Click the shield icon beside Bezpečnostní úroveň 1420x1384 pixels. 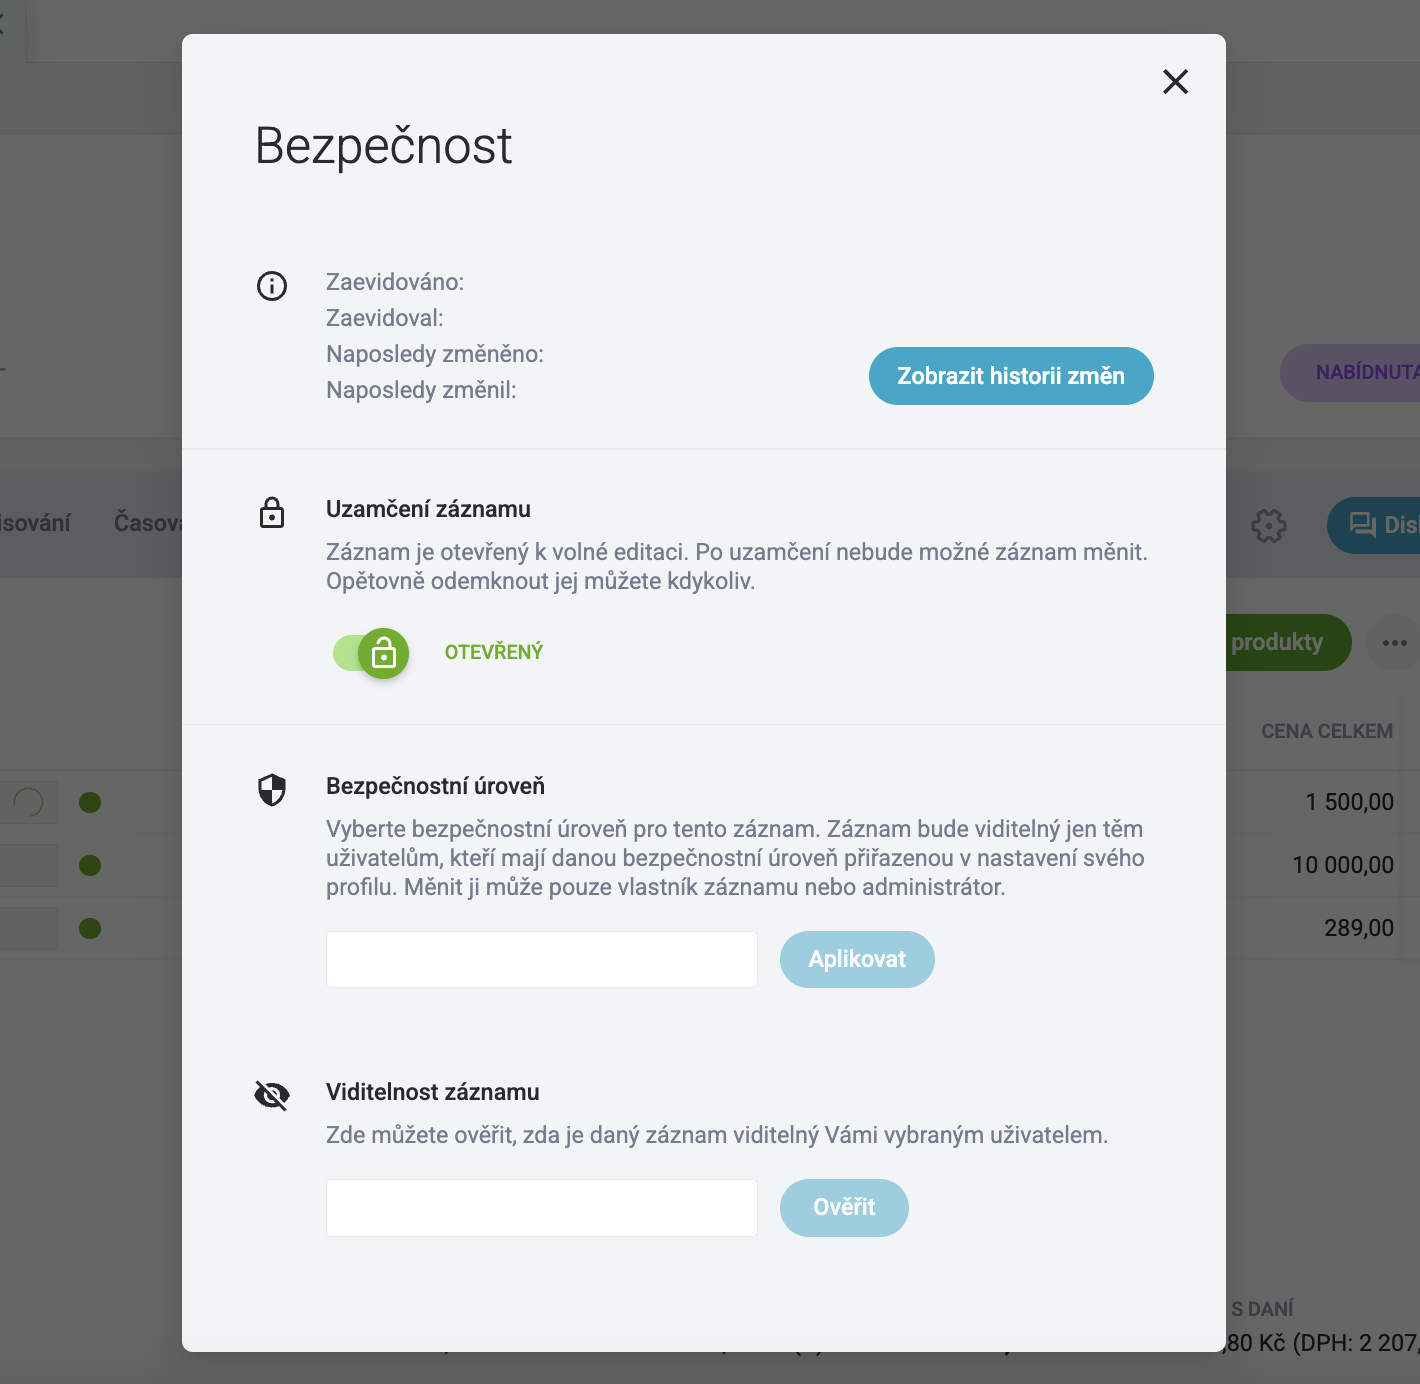[272, 790]
